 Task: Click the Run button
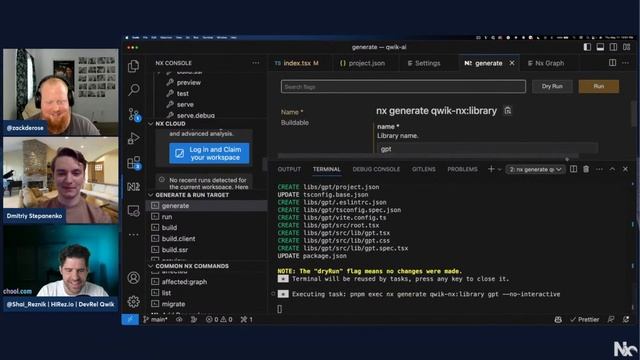click(599, 87)
